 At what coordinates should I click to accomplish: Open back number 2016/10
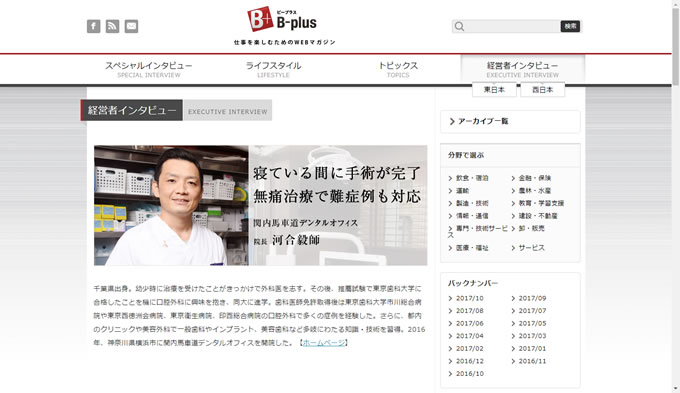(470, 373)
